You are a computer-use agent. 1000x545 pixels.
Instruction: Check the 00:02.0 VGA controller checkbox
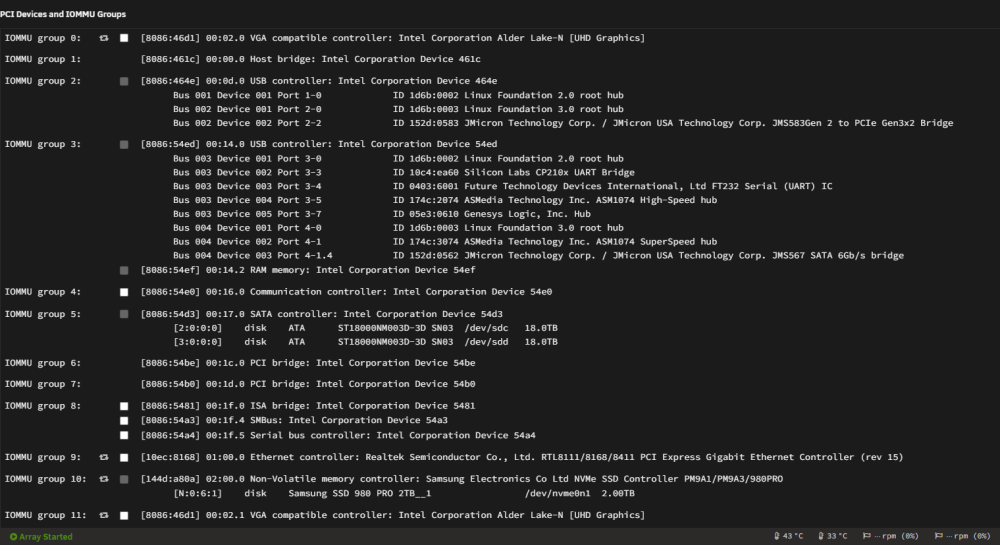pos(124,38)
